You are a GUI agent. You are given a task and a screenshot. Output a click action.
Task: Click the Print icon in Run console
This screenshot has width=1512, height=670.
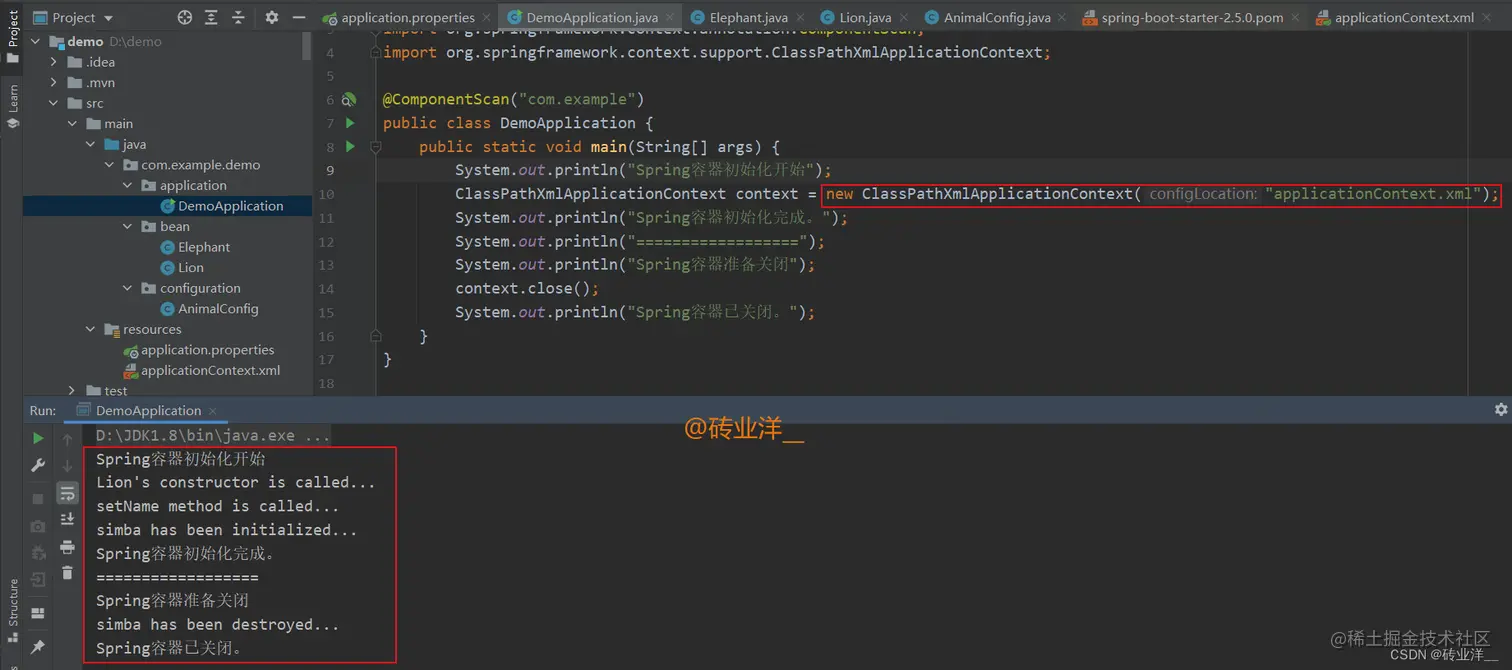coord(67,546)
